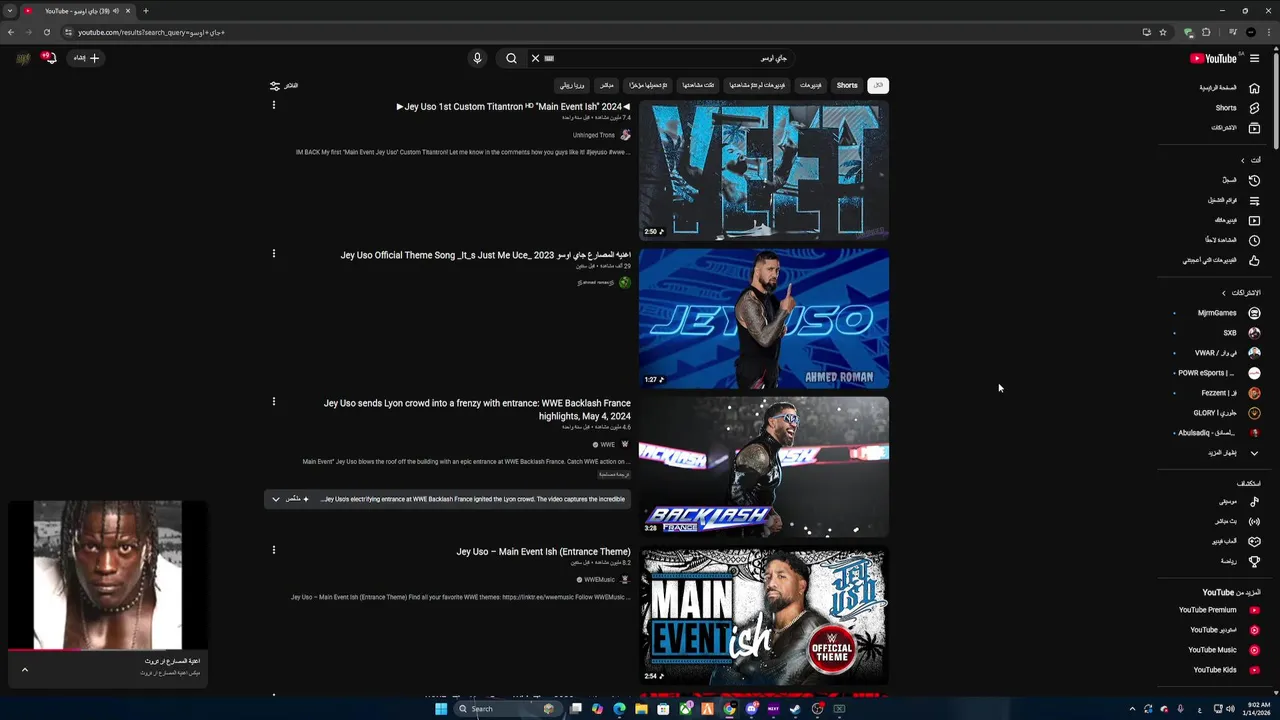Screen dimensions: 1280x720
Task: Expand the miniplayer with the up chevron
Action: (25, 670)
